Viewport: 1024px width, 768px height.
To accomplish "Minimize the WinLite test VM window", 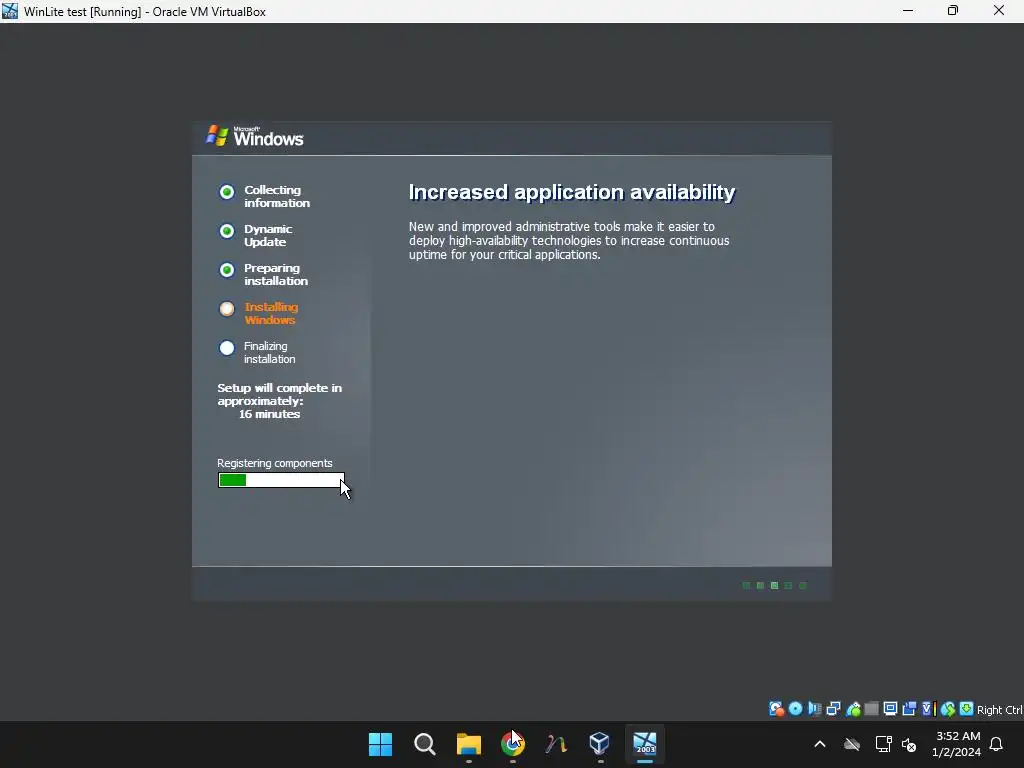I will pyautogui.click(x=908, y=11).
